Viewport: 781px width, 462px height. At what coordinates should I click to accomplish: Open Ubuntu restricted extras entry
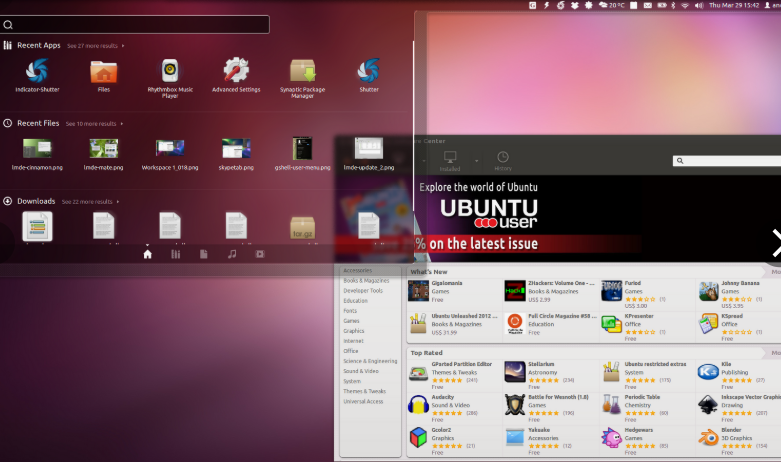point(647,375)
